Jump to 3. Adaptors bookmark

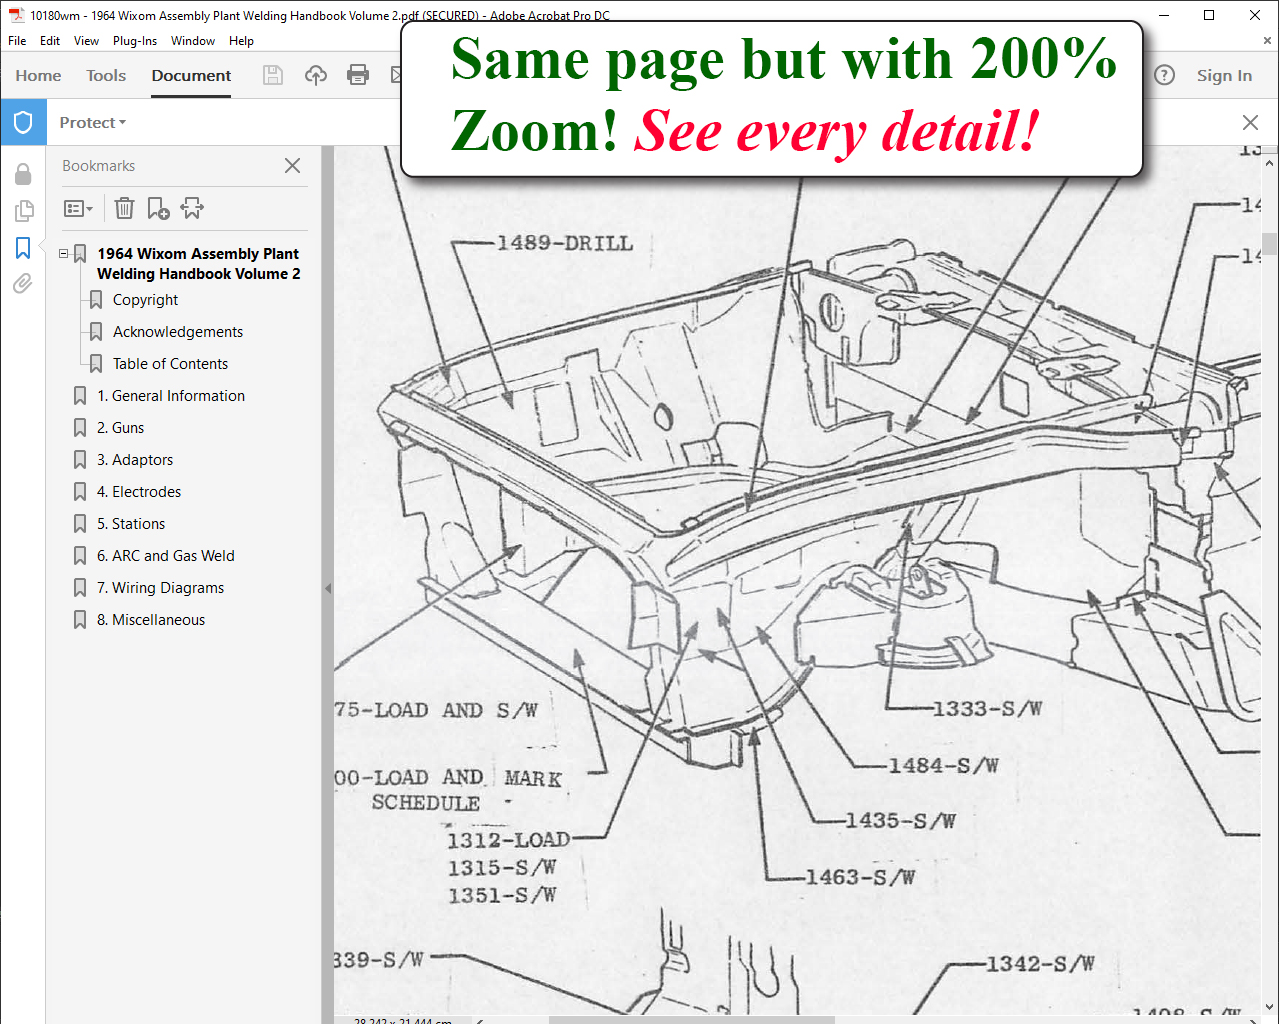click(x=135, y=460)
